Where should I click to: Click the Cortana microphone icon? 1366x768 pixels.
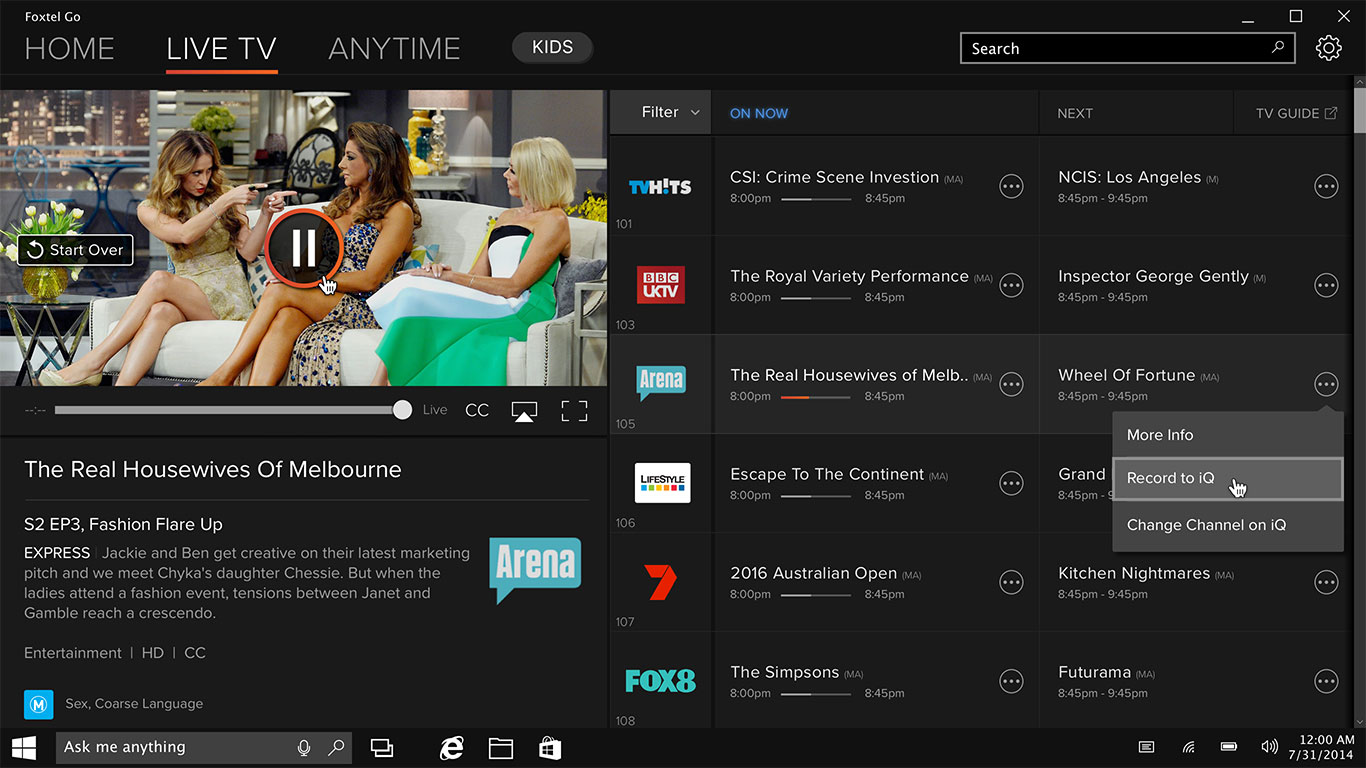coord(304,747)
